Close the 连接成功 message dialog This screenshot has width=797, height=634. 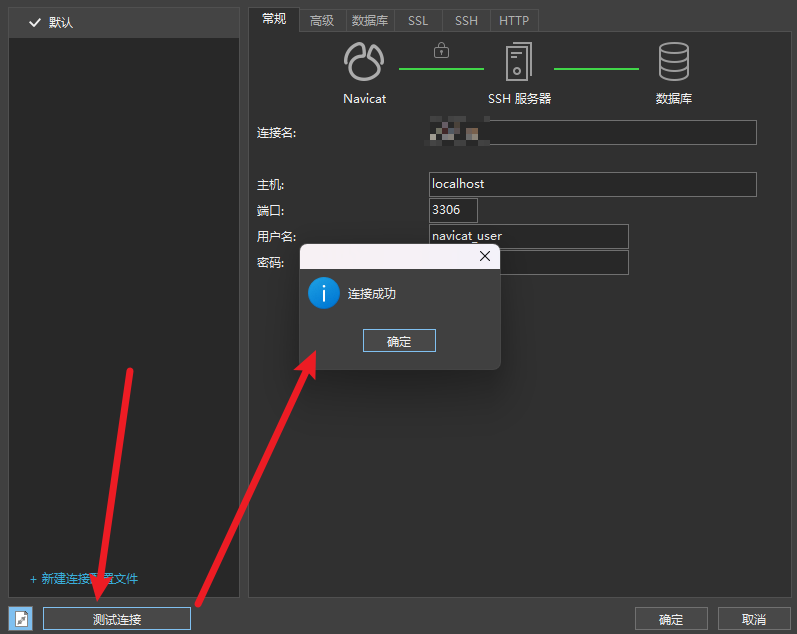coord(485,256)
